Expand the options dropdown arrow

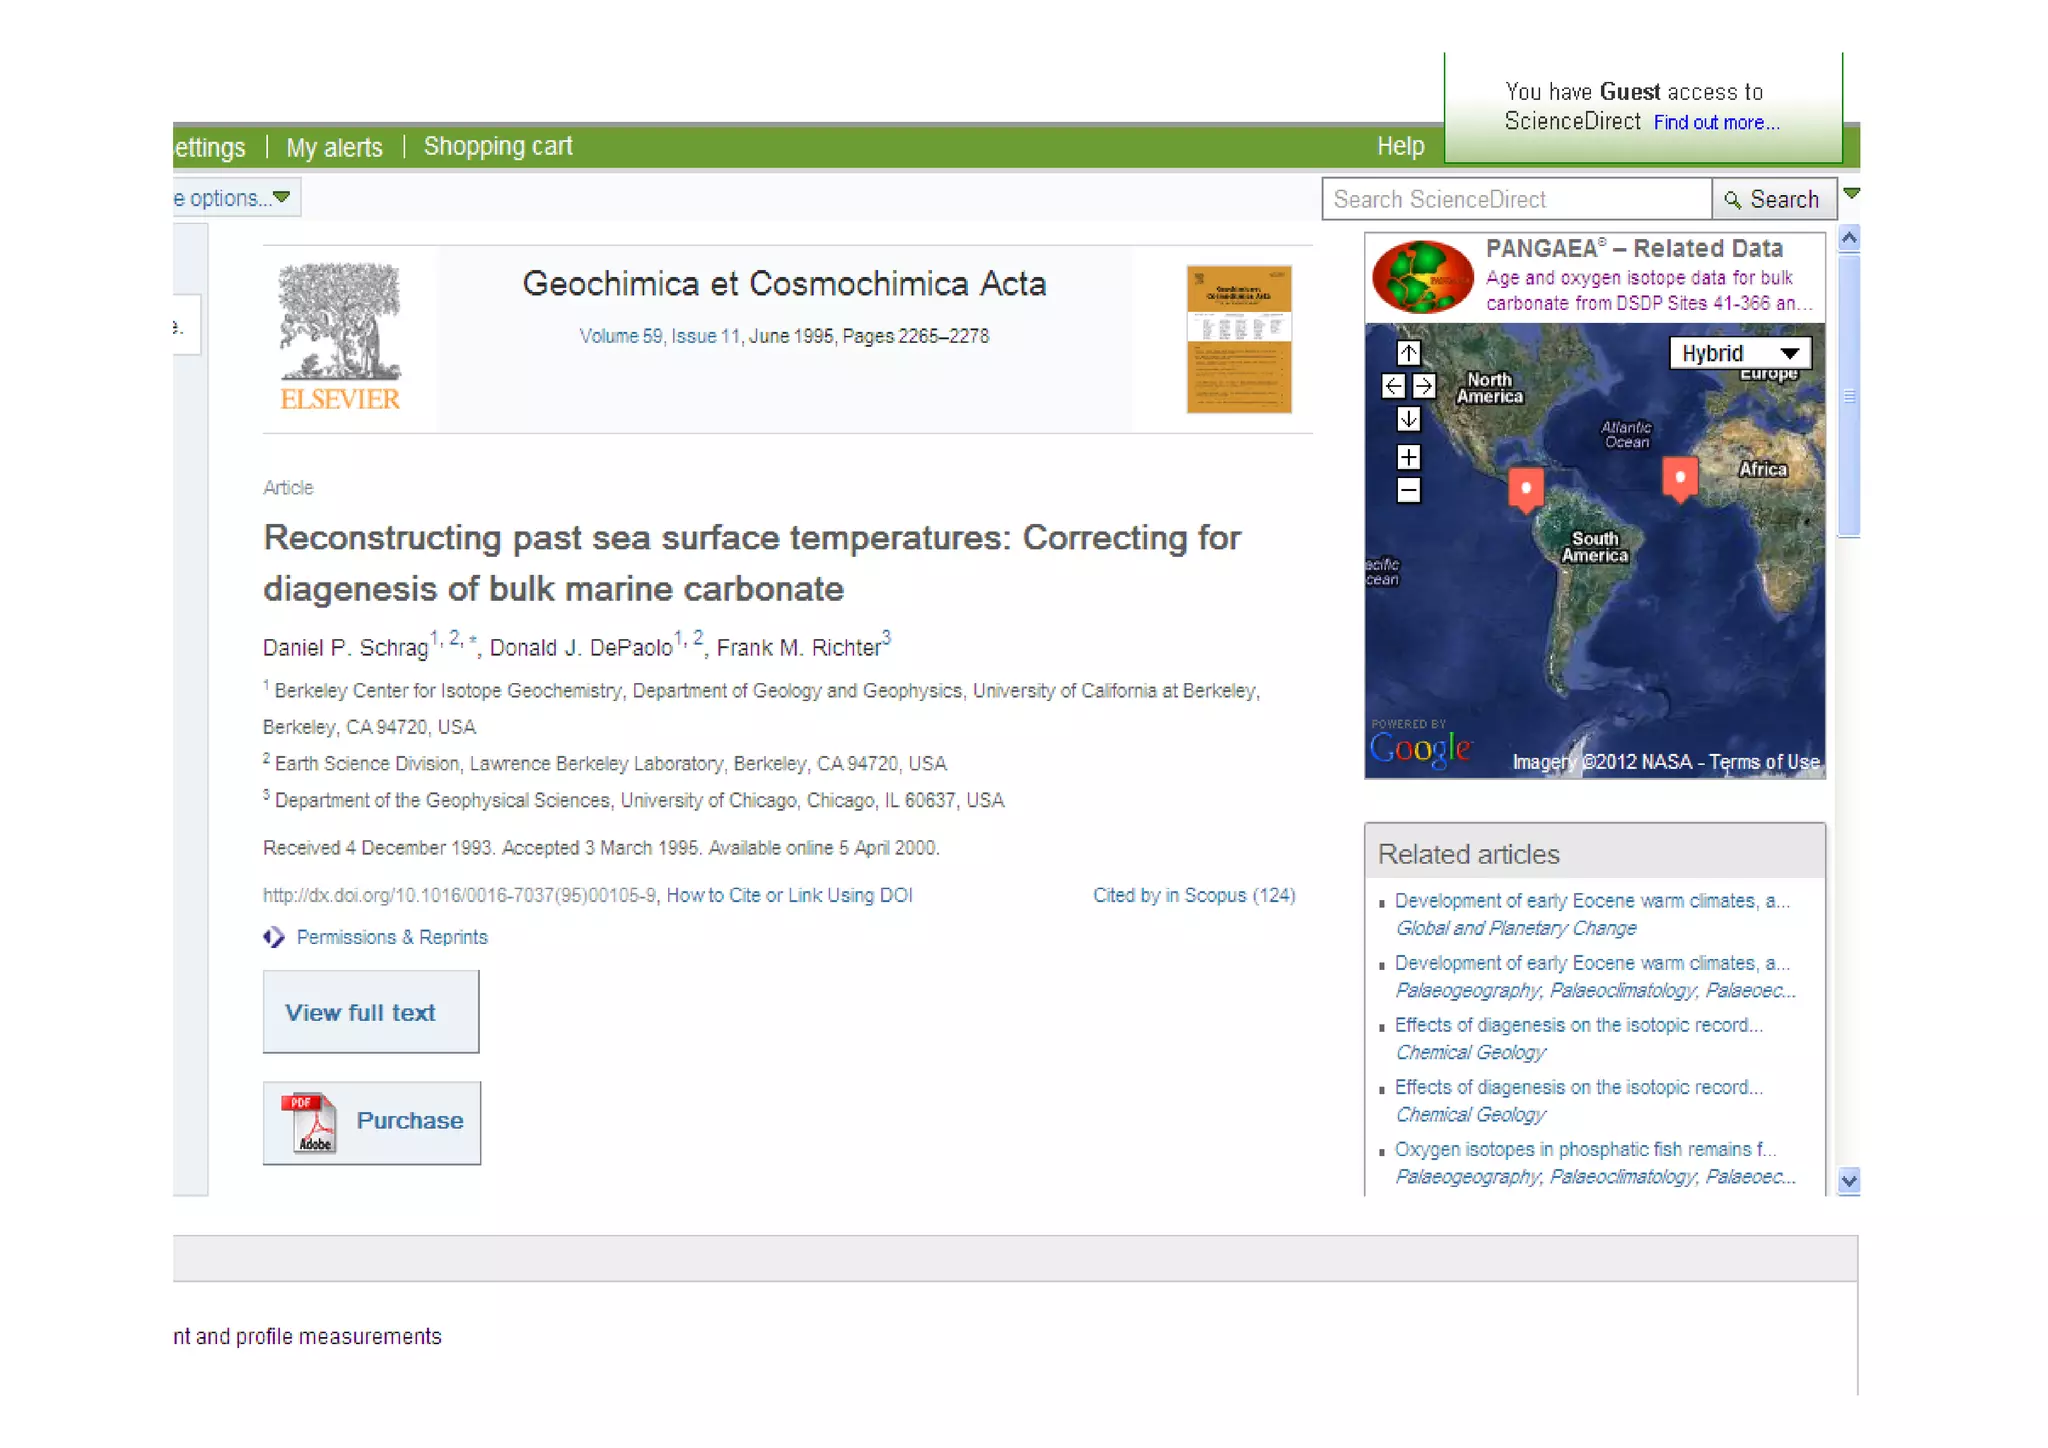(282, 197)
